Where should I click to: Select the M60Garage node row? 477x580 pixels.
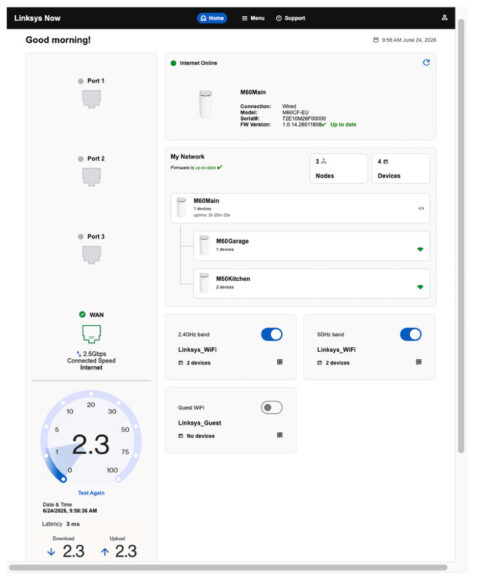[x=311, y=246]
